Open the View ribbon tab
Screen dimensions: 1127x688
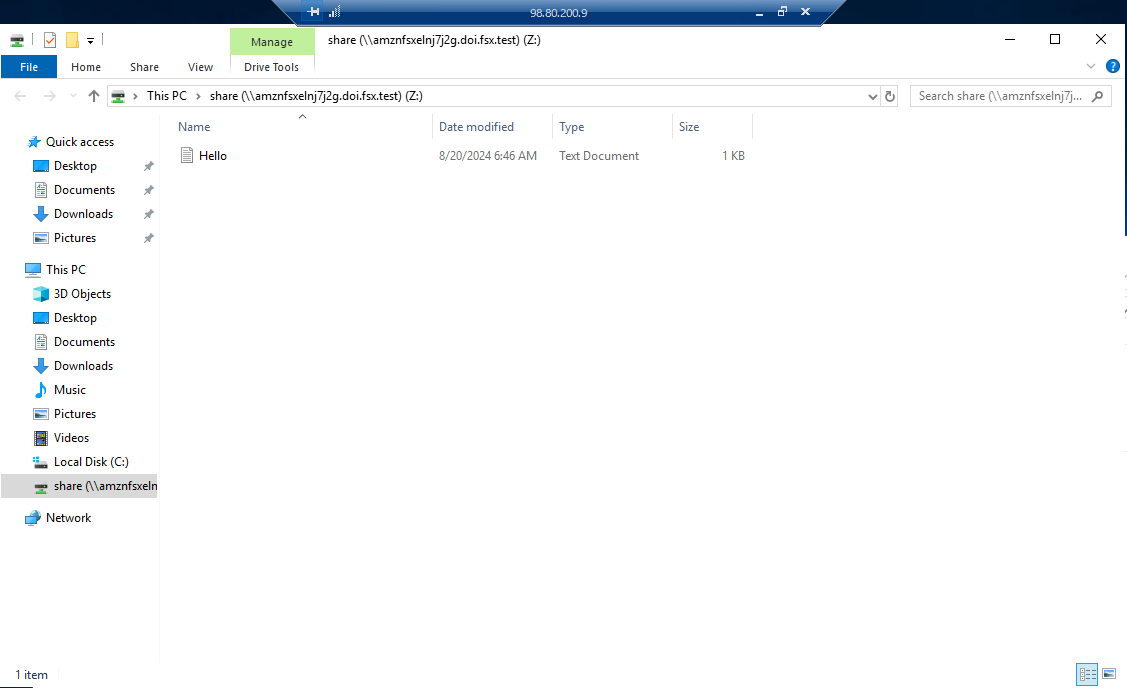click(200, 67)
